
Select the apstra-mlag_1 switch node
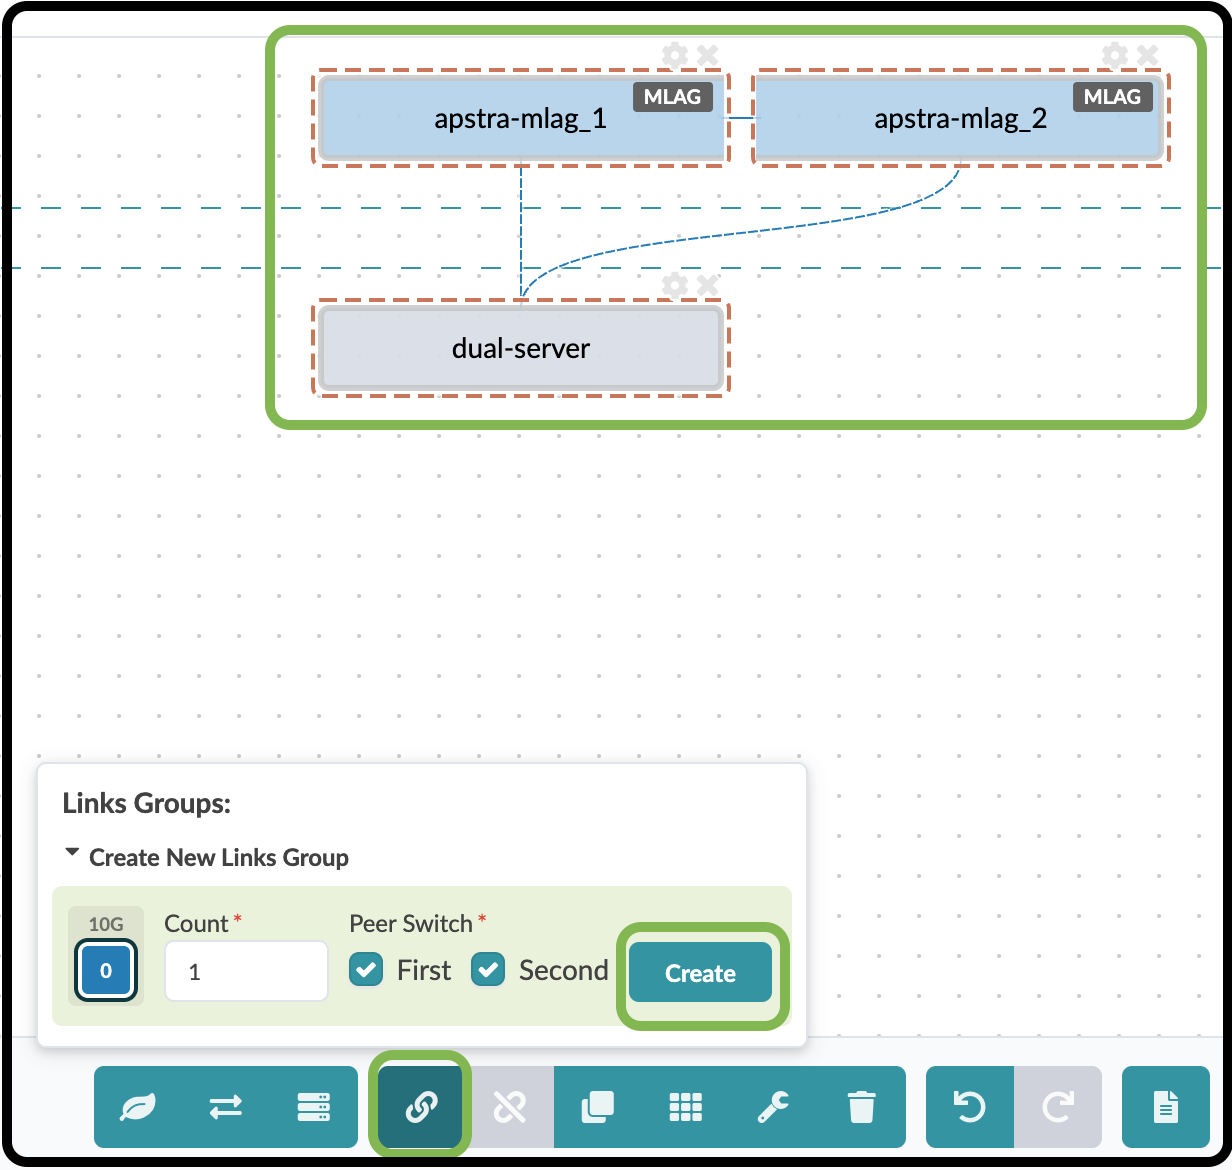[x=521, y=119]
